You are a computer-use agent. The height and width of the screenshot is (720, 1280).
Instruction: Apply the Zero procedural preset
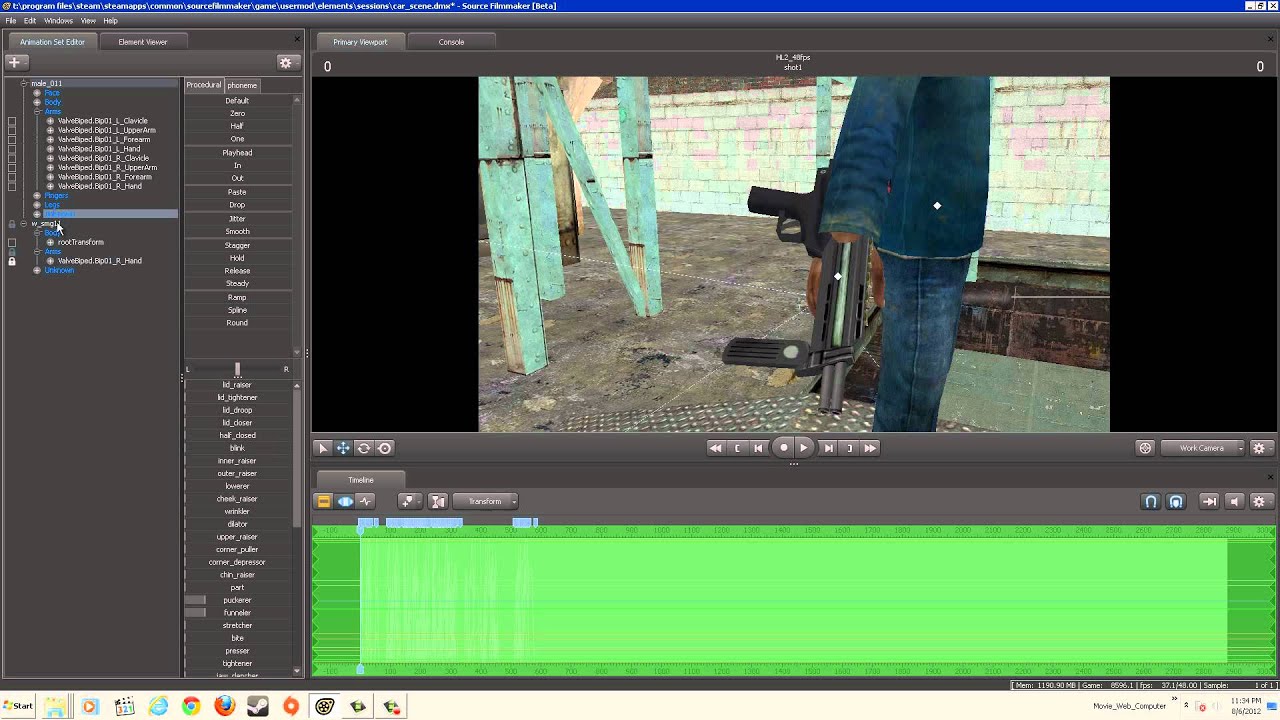click(237, 114)
